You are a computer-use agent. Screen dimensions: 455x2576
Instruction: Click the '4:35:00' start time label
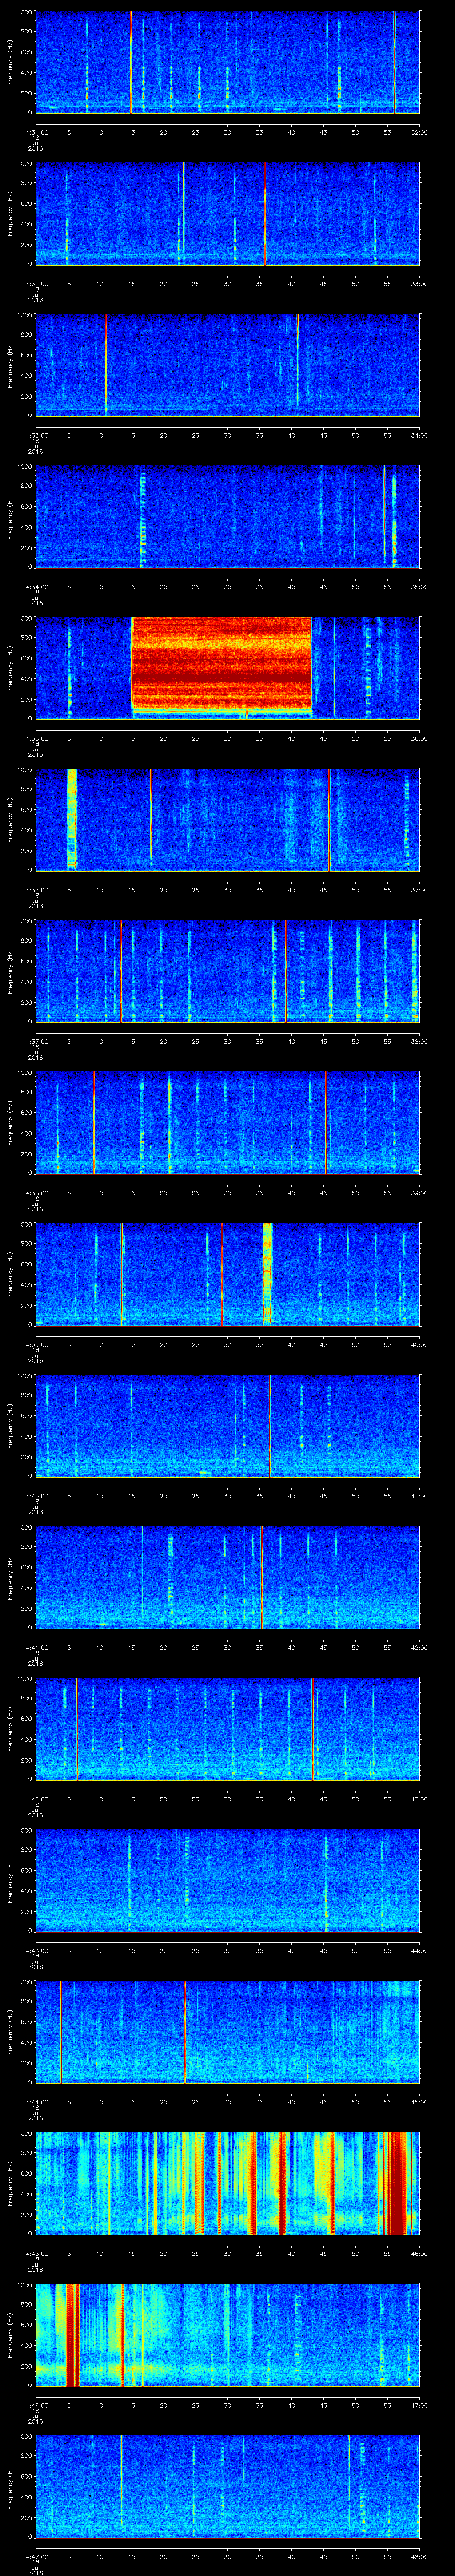[x=36, y=737]
